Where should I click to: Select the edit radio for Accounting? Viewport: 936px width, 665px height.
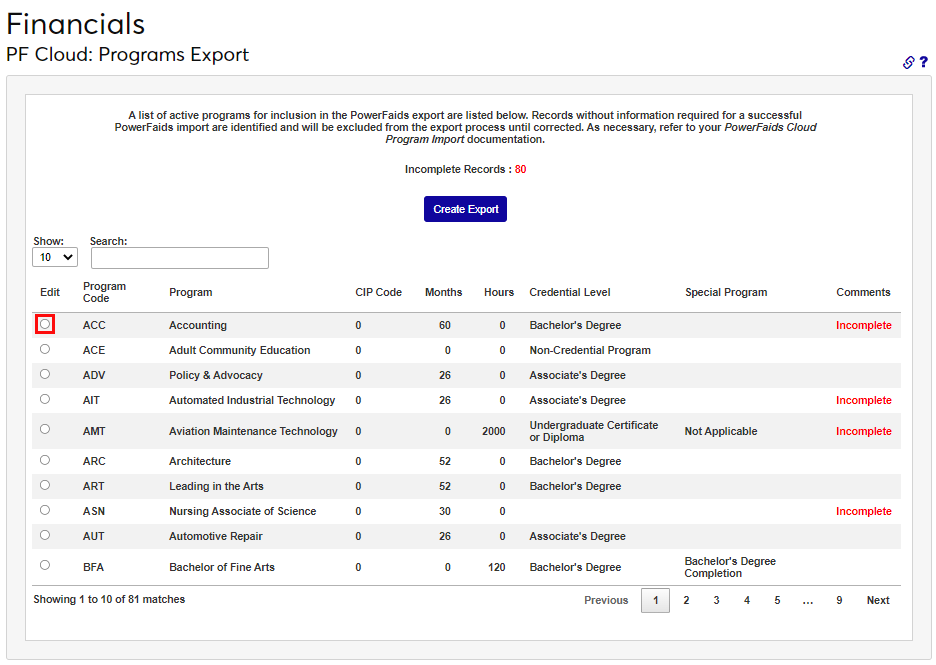45,324
